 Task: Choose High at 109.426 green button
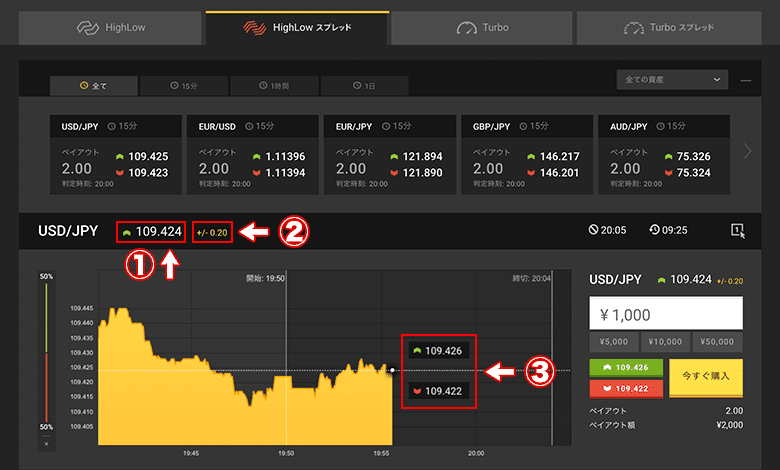coord(626,368)
